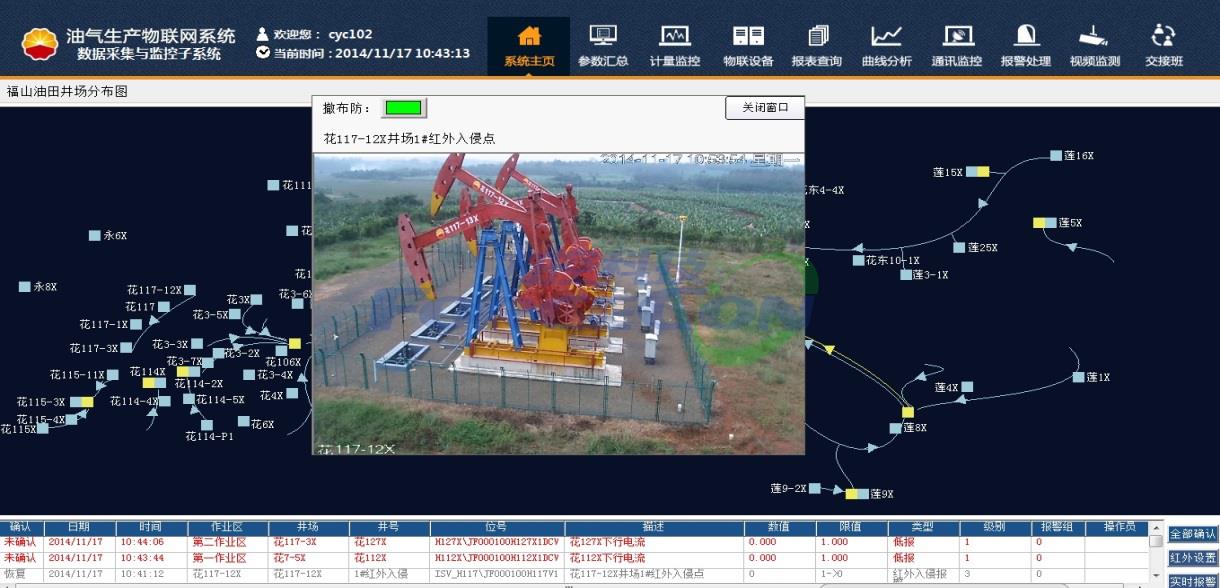Image resolution: width=1220 pixels, height=588 pixels.
Task: Open the 计量监控 icon
Action: tap(675, 36)
